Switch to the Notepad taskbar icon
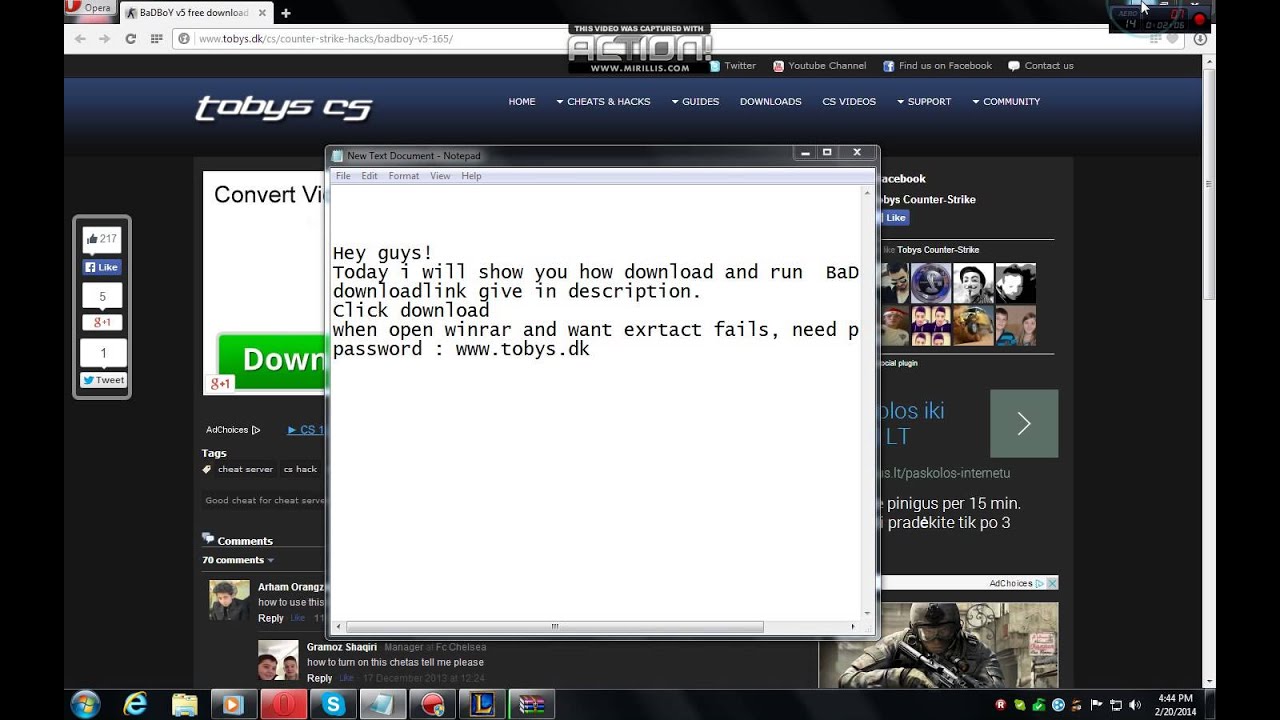 click(x=383, y=704)
